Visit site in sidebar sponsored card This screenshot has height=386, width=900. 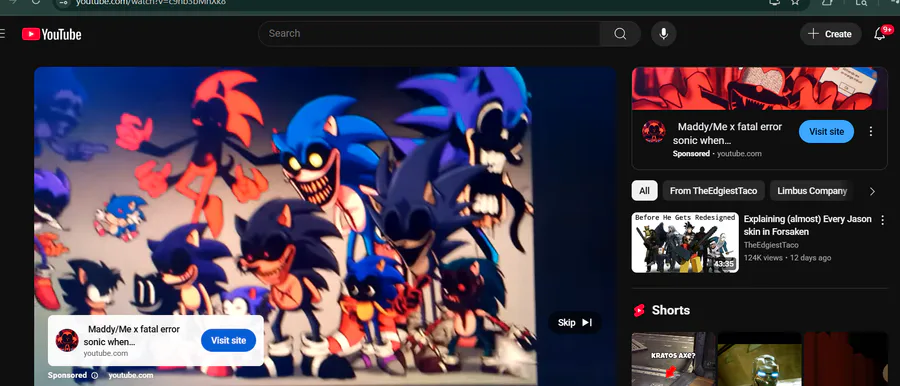click(x=827, y=132)
